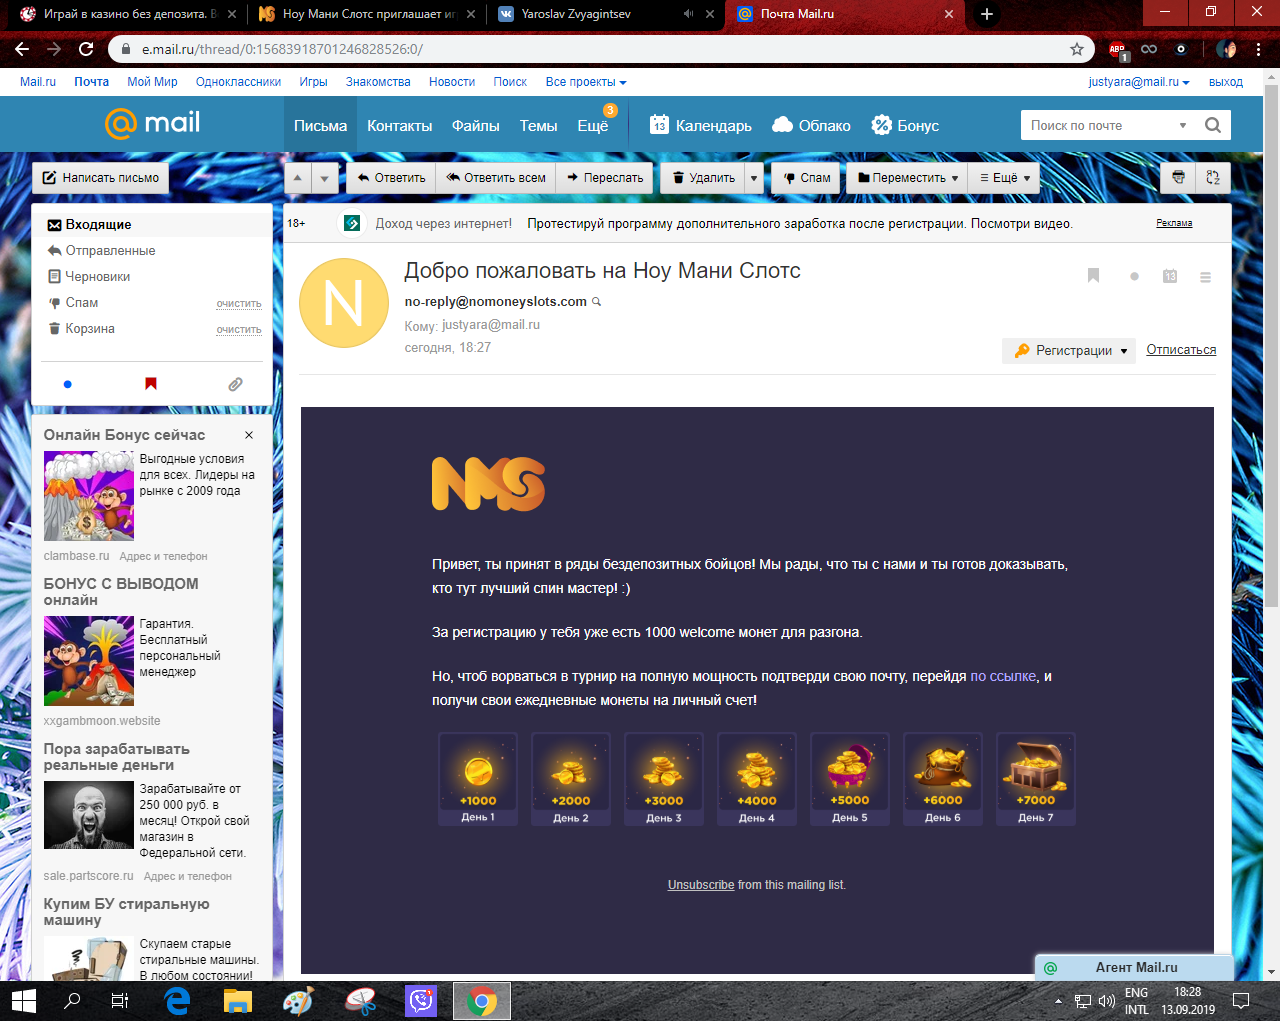The height and width of the screenshot is (1021, 1280).
Task: Open Облако cloud storage
Action: (811, 125)
